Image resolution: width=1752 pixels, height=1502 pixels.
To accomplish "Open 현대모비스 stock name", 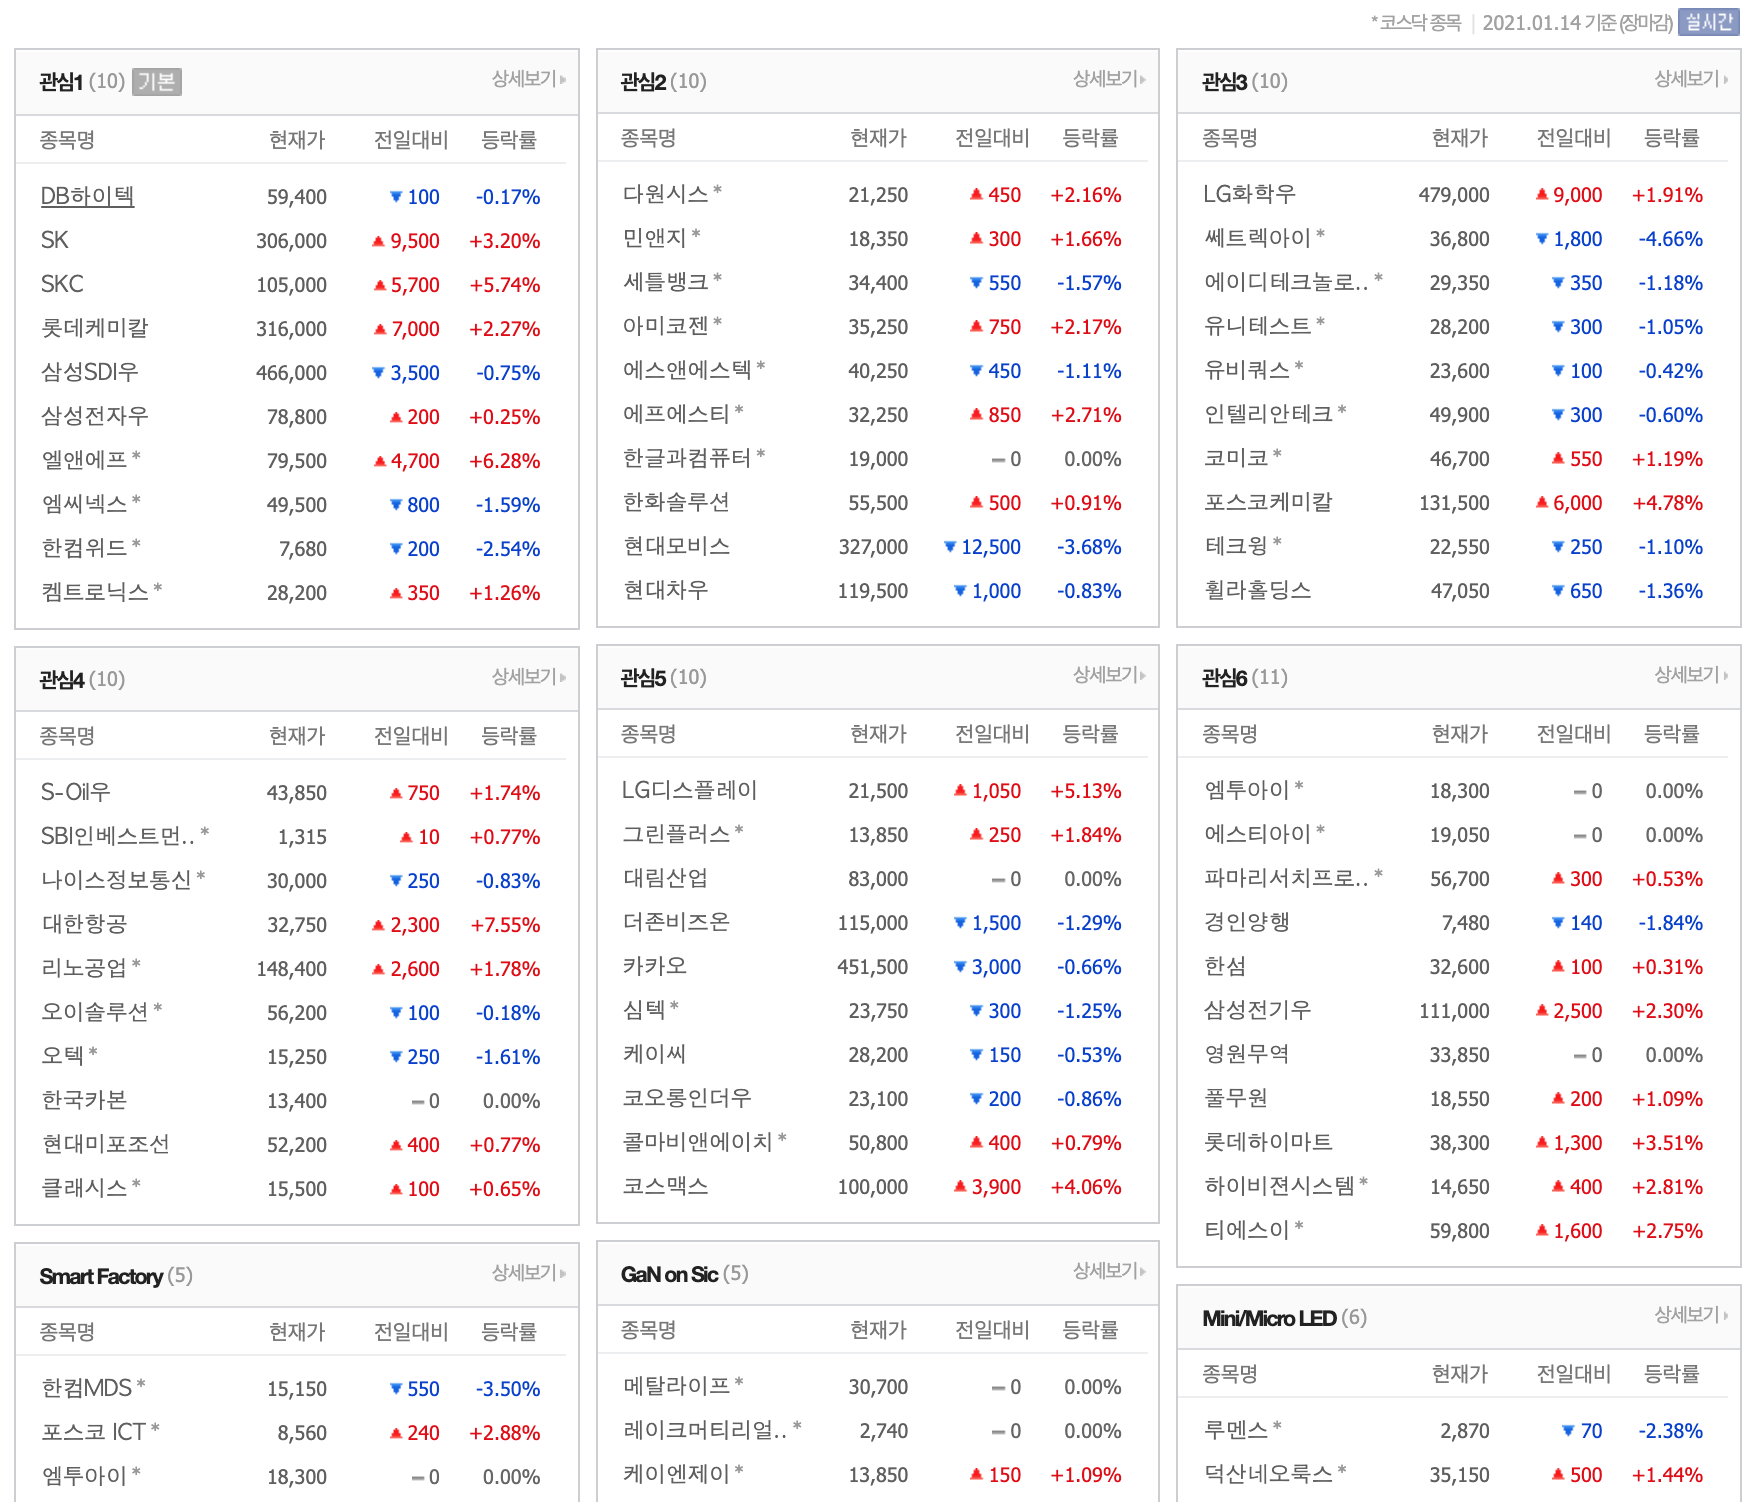I will [x=677, y=546].
